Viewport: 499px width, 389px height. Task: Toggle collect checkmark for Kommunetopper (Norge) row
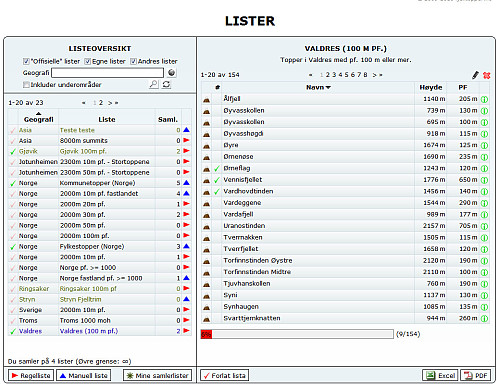(13, 183)
